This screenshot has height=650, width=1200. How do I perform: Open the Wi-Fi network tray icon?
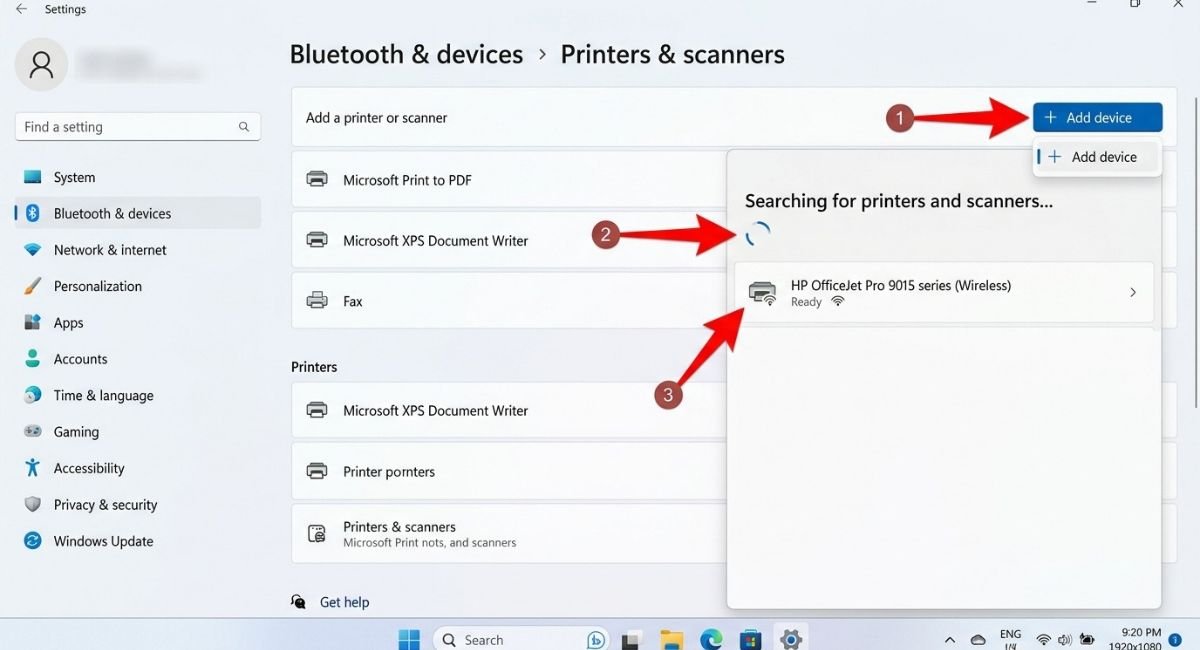1043,640
